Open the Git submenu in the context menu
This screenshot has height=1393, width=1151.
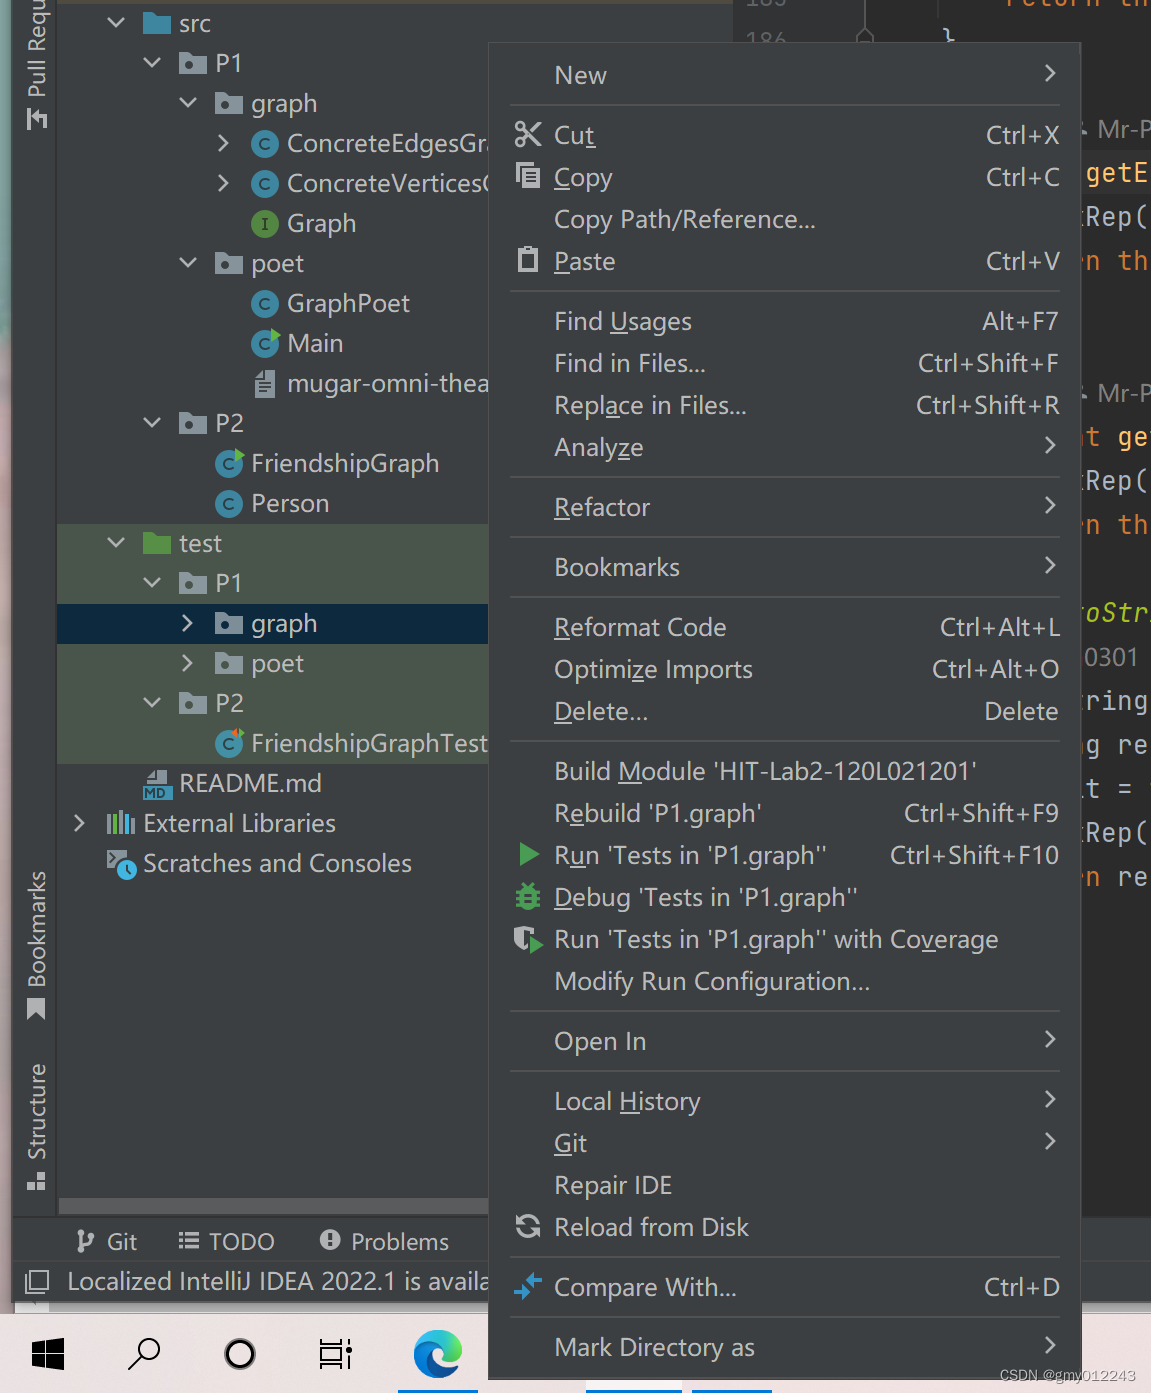coord(784,1143)
